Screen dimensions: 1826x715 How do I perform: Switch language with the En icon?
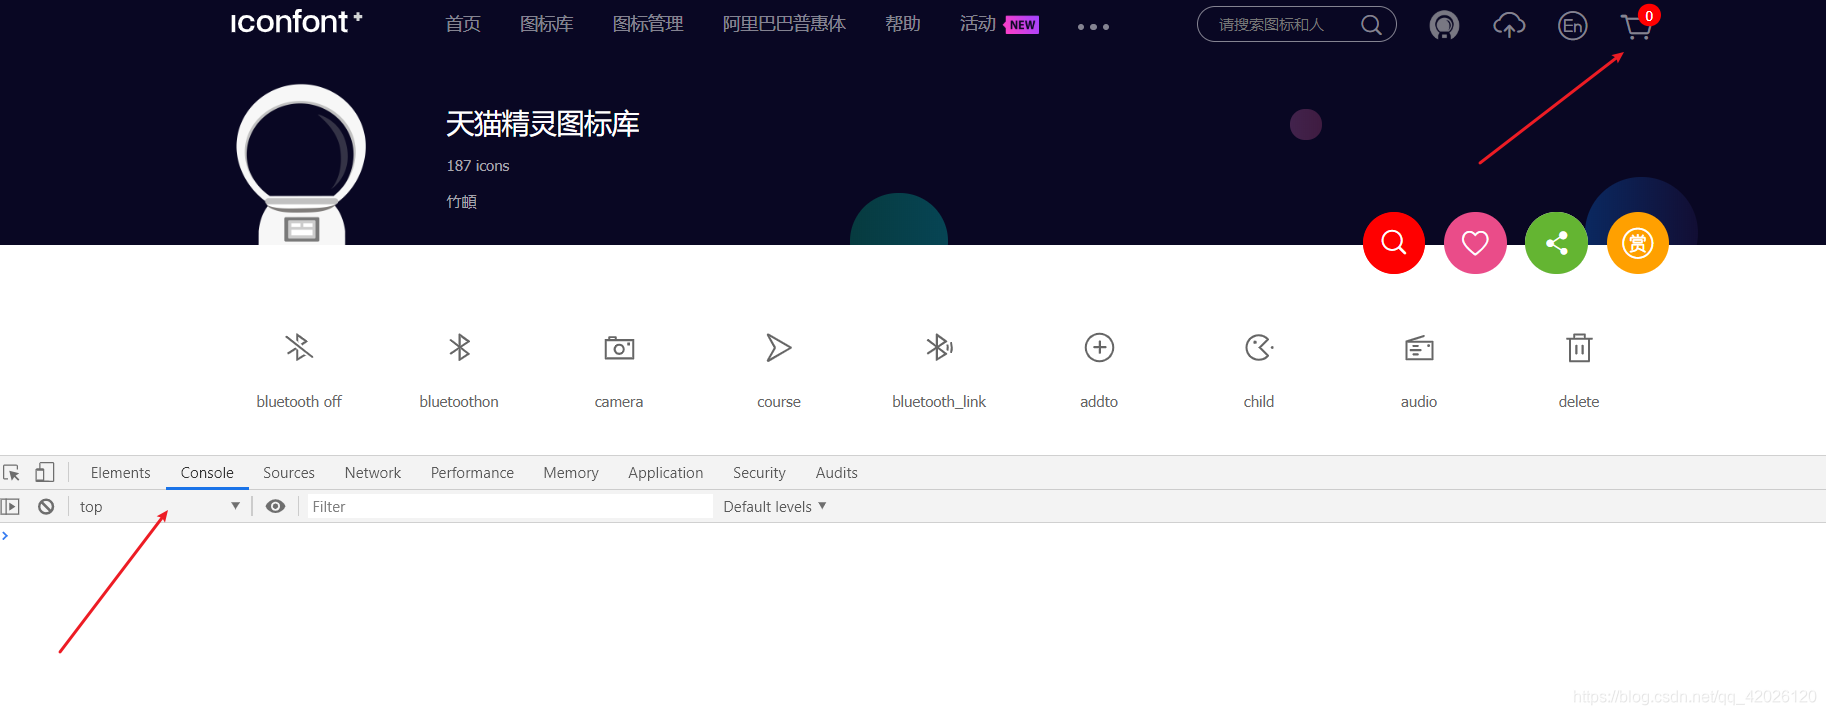[1573, 26]
